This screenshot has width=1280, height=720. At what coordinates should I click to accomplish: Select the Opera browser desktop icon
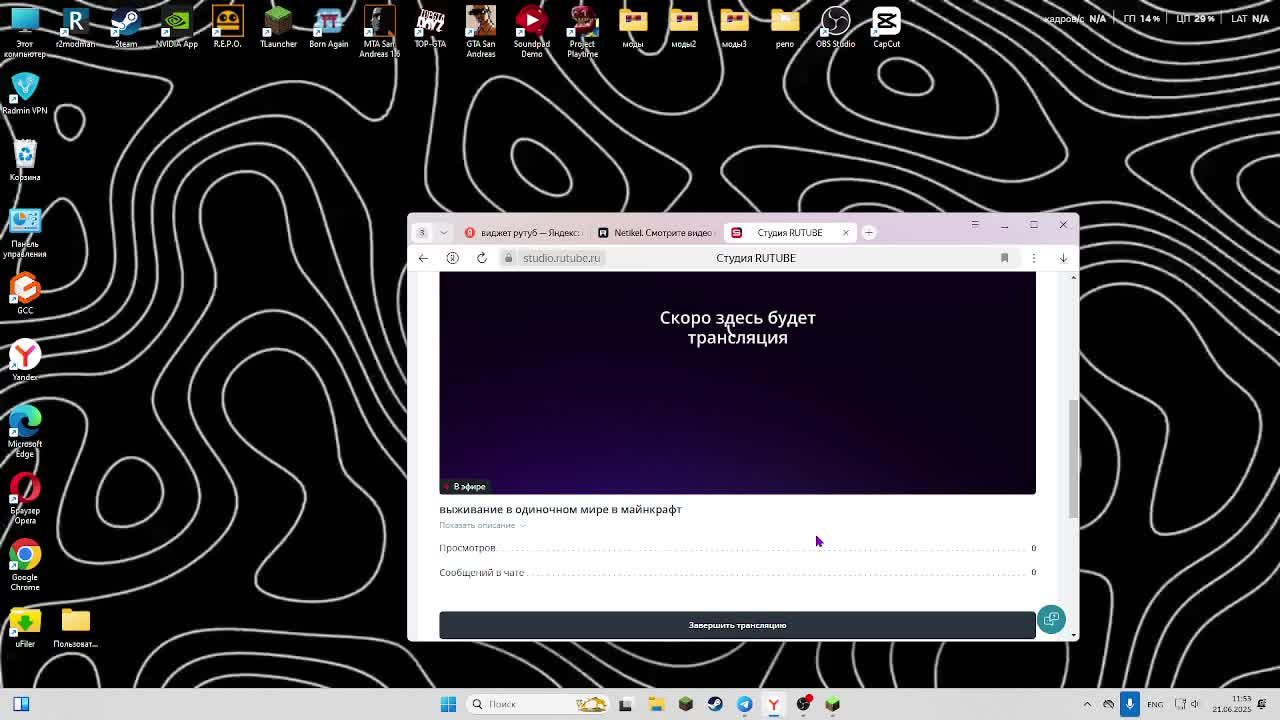coord(25,499)
